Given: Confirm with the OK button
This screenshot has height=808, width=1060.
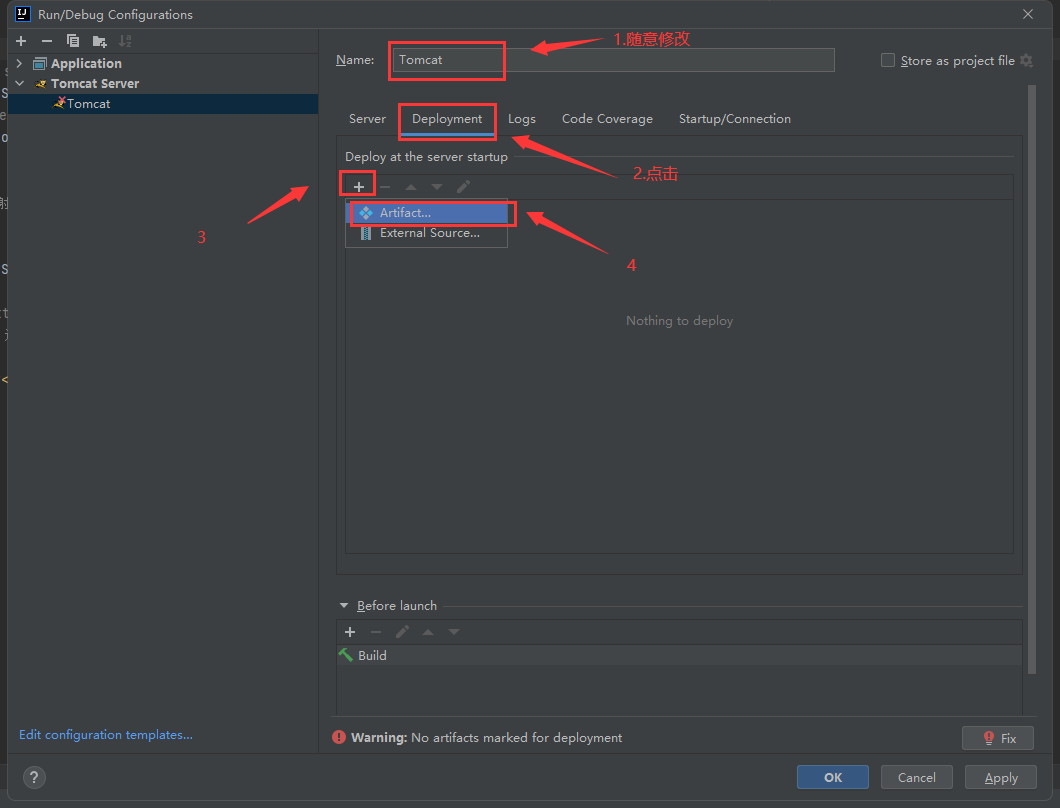Looking at the screenshot, I should pyautogui.click(x=833, y=778).
